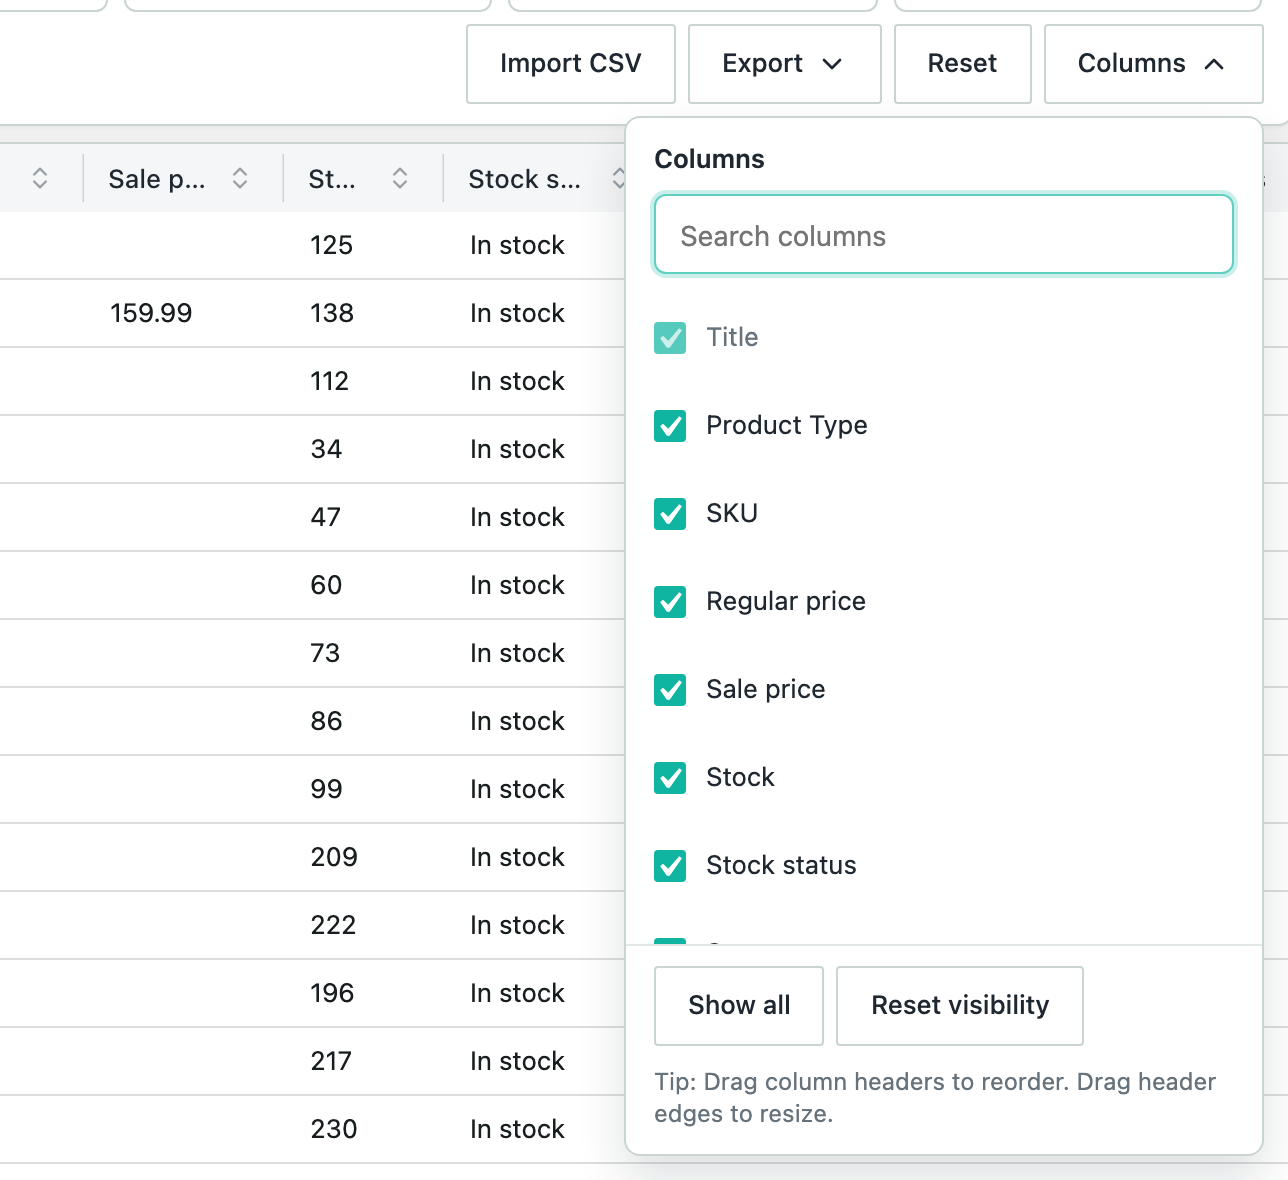
Task: Select the 159.99 sale price cell
Action: 151,313
